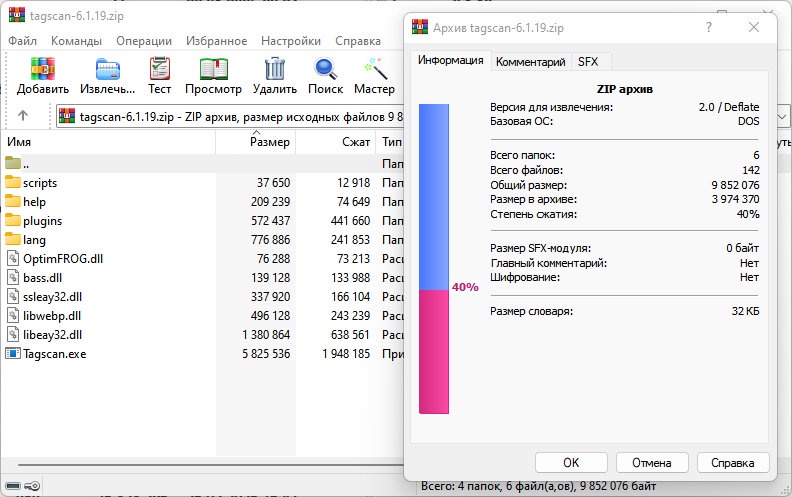The image size is (792, 497).
Task: Click the libeay32.dll file icon
Action: tap(13, 334)
